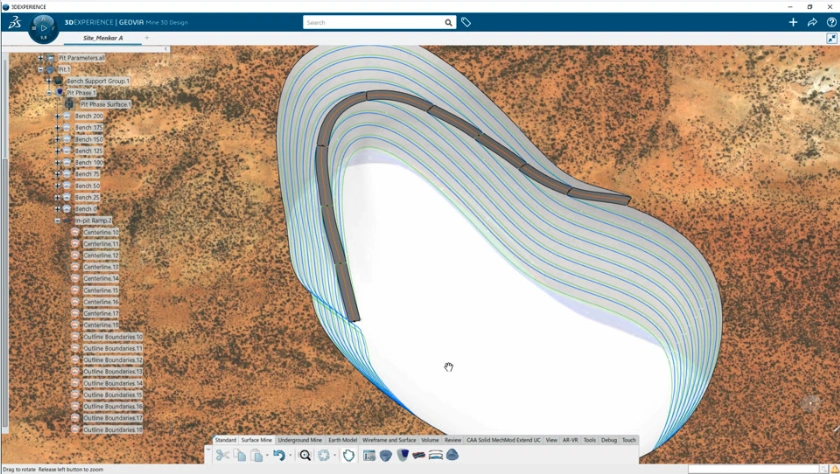The image size is (840, 474).
Task: Click the red-blue ramp icon in the toolbar
Action: point(419,455)
